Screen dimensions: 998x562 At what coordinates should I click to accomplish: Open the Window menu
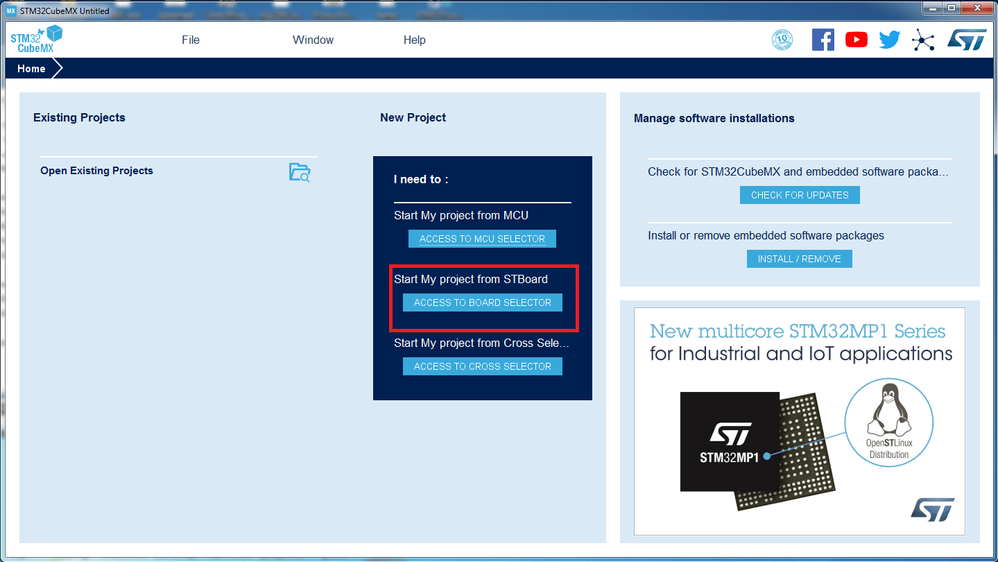313,39
